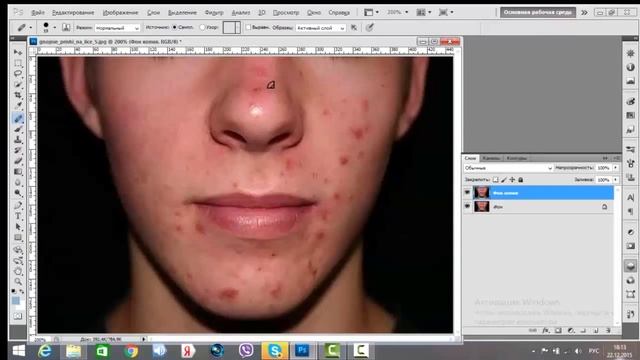Viewport: 640px width, 360px height.
Task: Select the Eraser tool
Action: click(18, 161)
